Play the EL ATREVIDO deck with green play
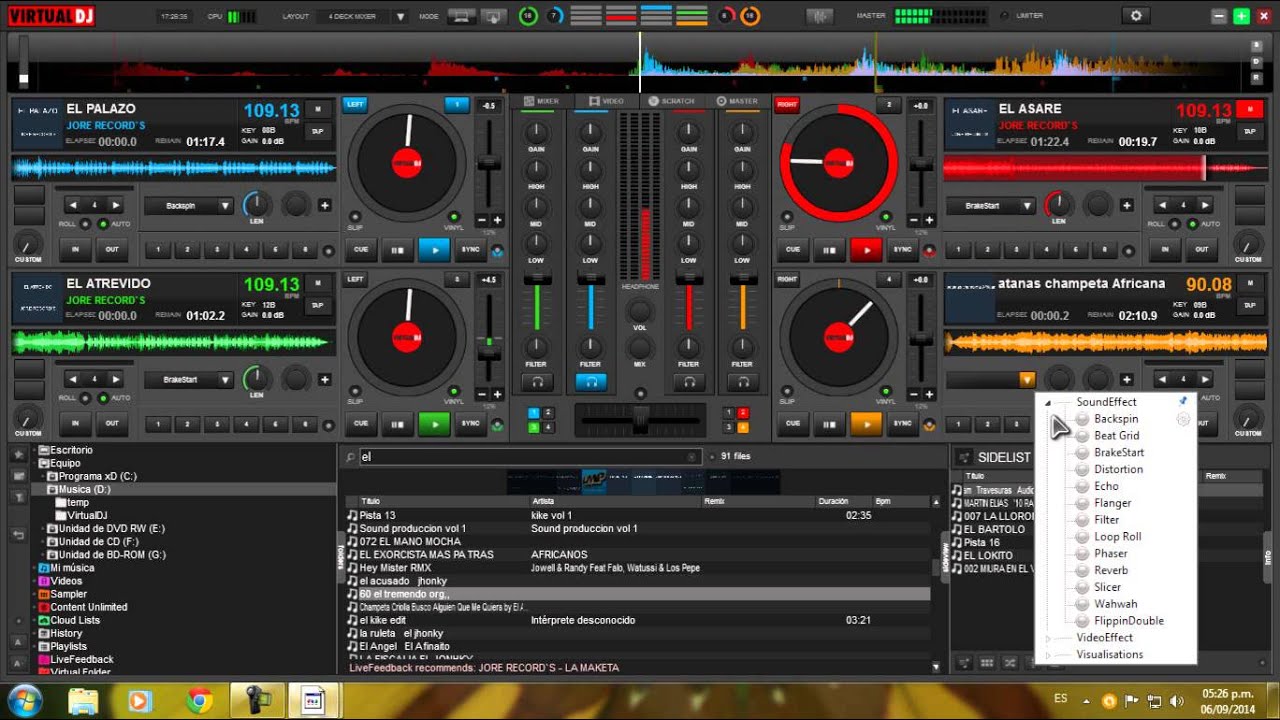The image size is (1280, 720). tap(434, 424)
